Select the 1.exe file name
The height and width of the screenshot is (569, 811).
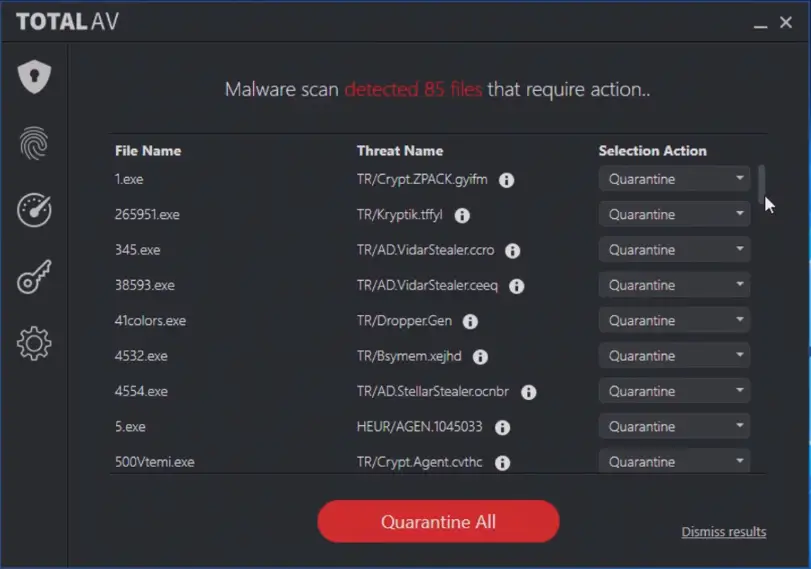pos(129,179)
